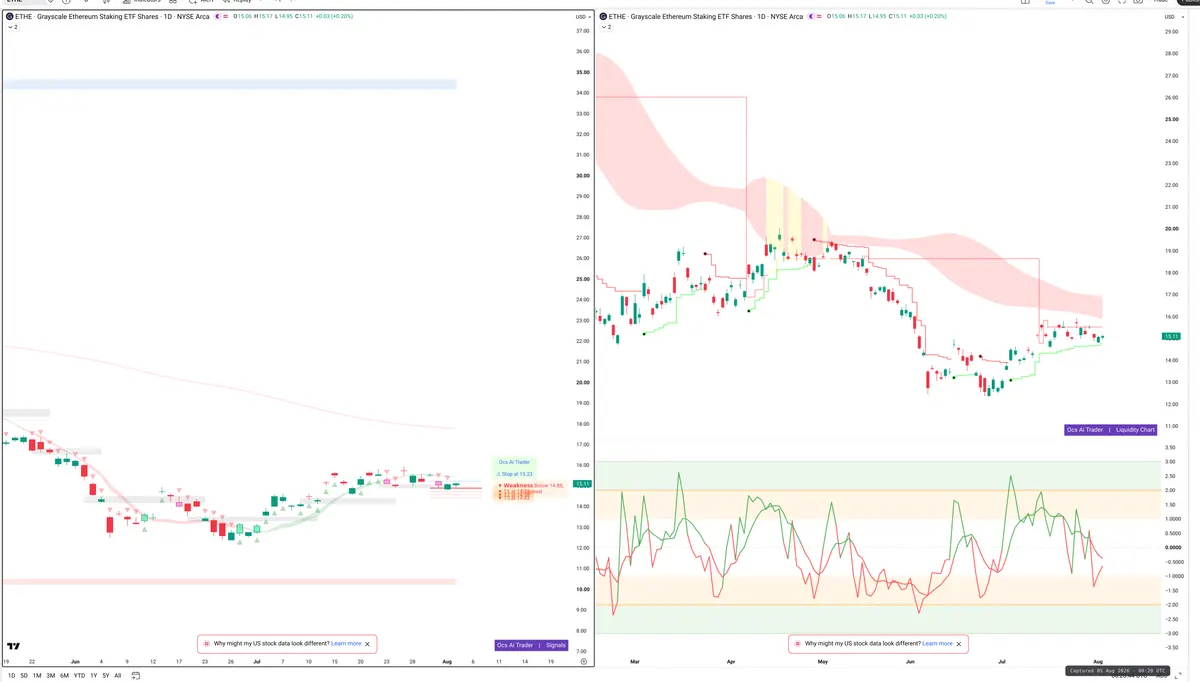Select the YTD time range button
The image size is (1200, 682).
click(x=79, y=676)
